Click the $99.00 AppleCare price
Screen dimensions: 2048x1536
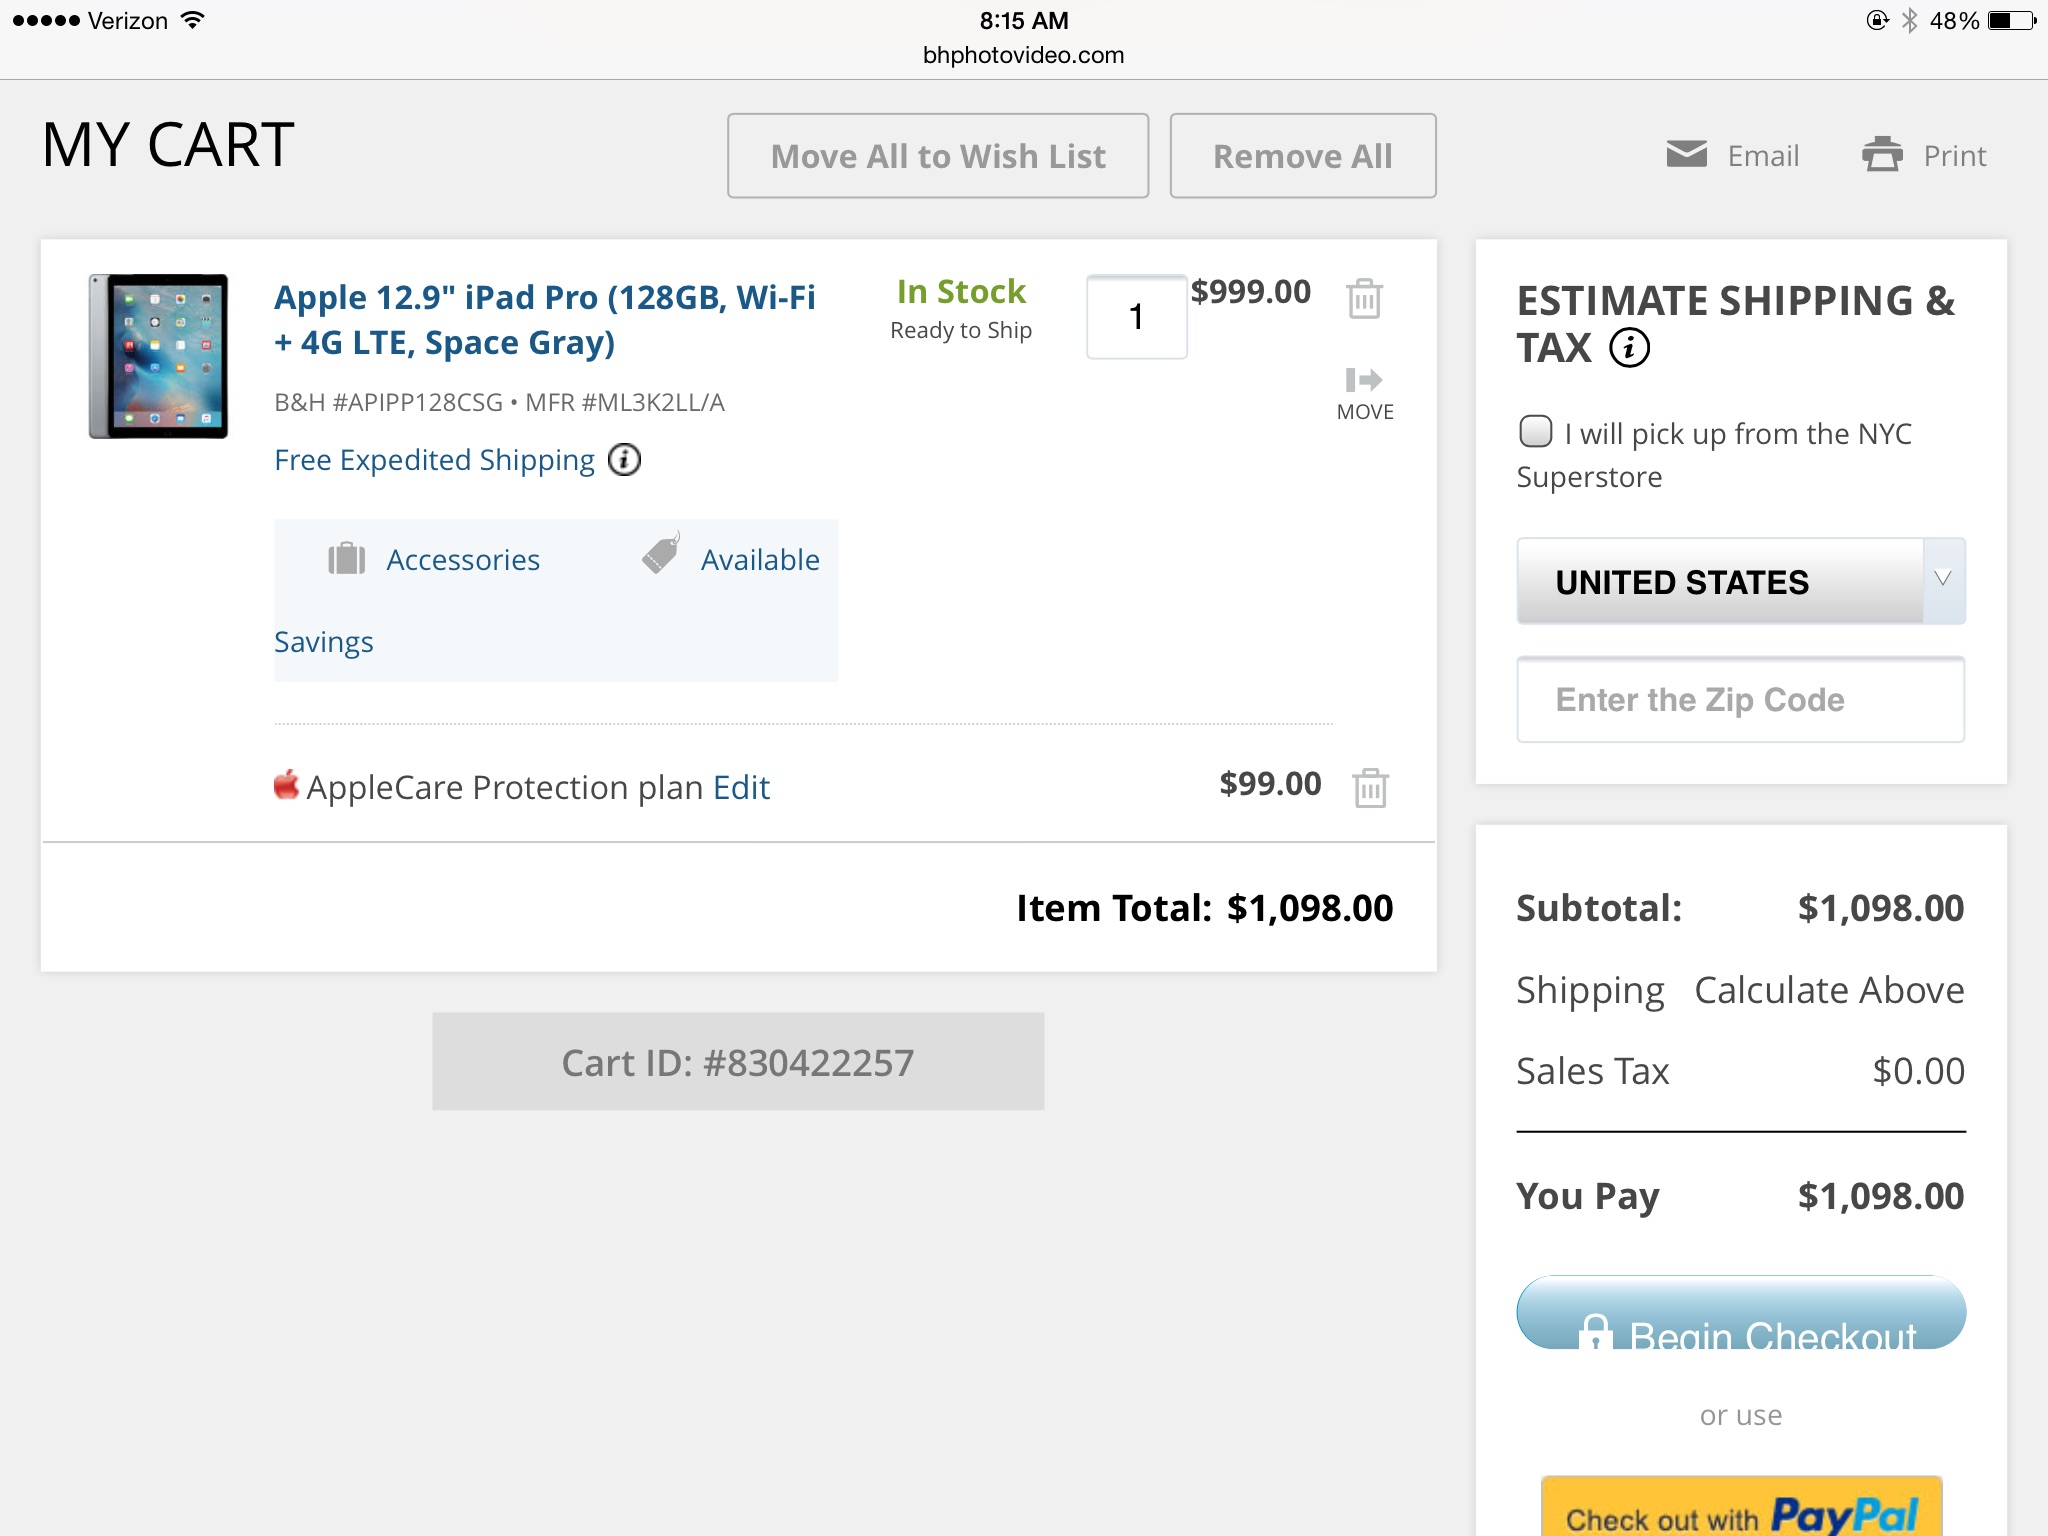pos(1270,784)
